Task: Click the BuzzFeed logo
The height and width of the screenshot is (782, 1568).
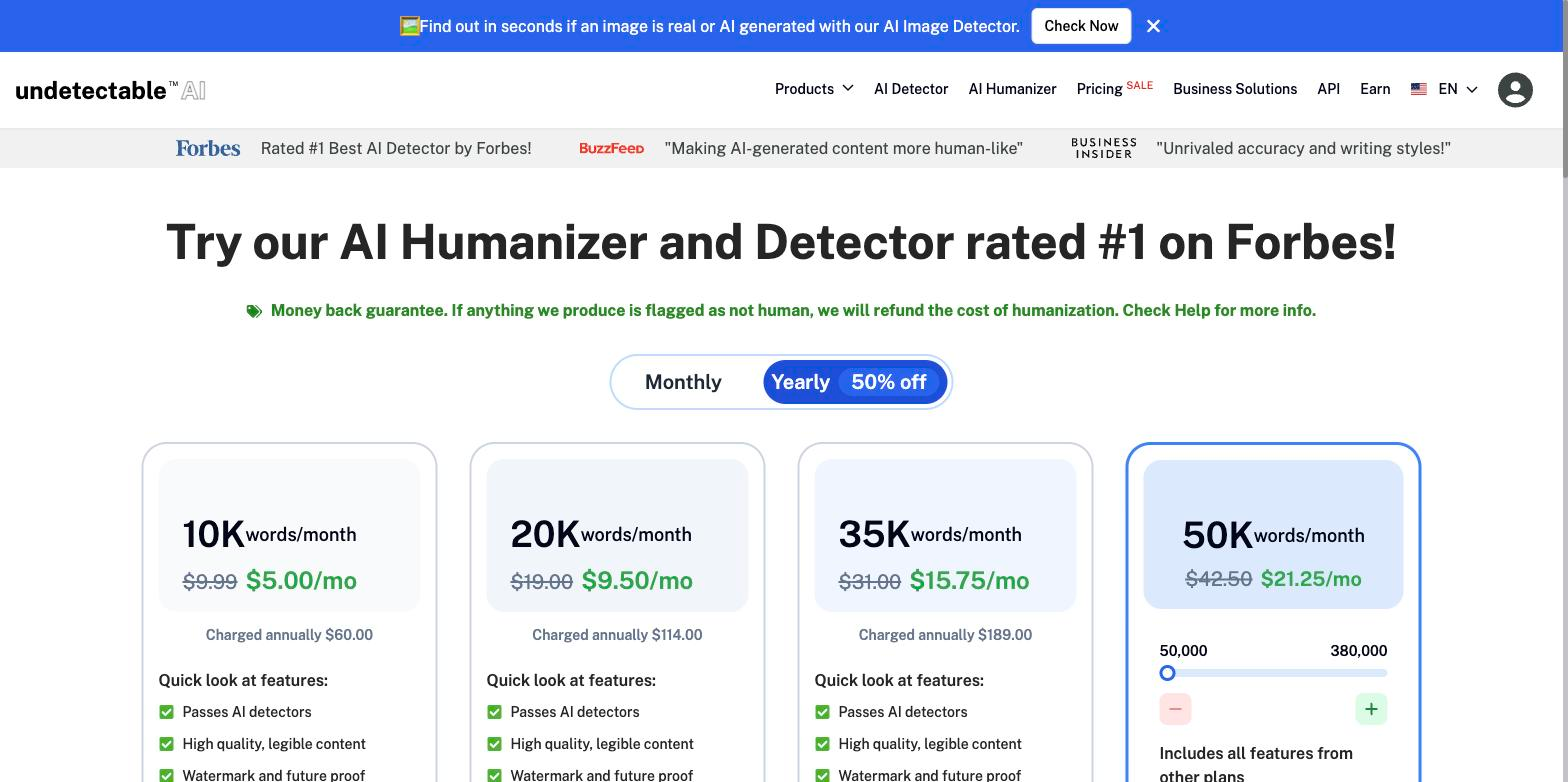Action: pos(611,148)
